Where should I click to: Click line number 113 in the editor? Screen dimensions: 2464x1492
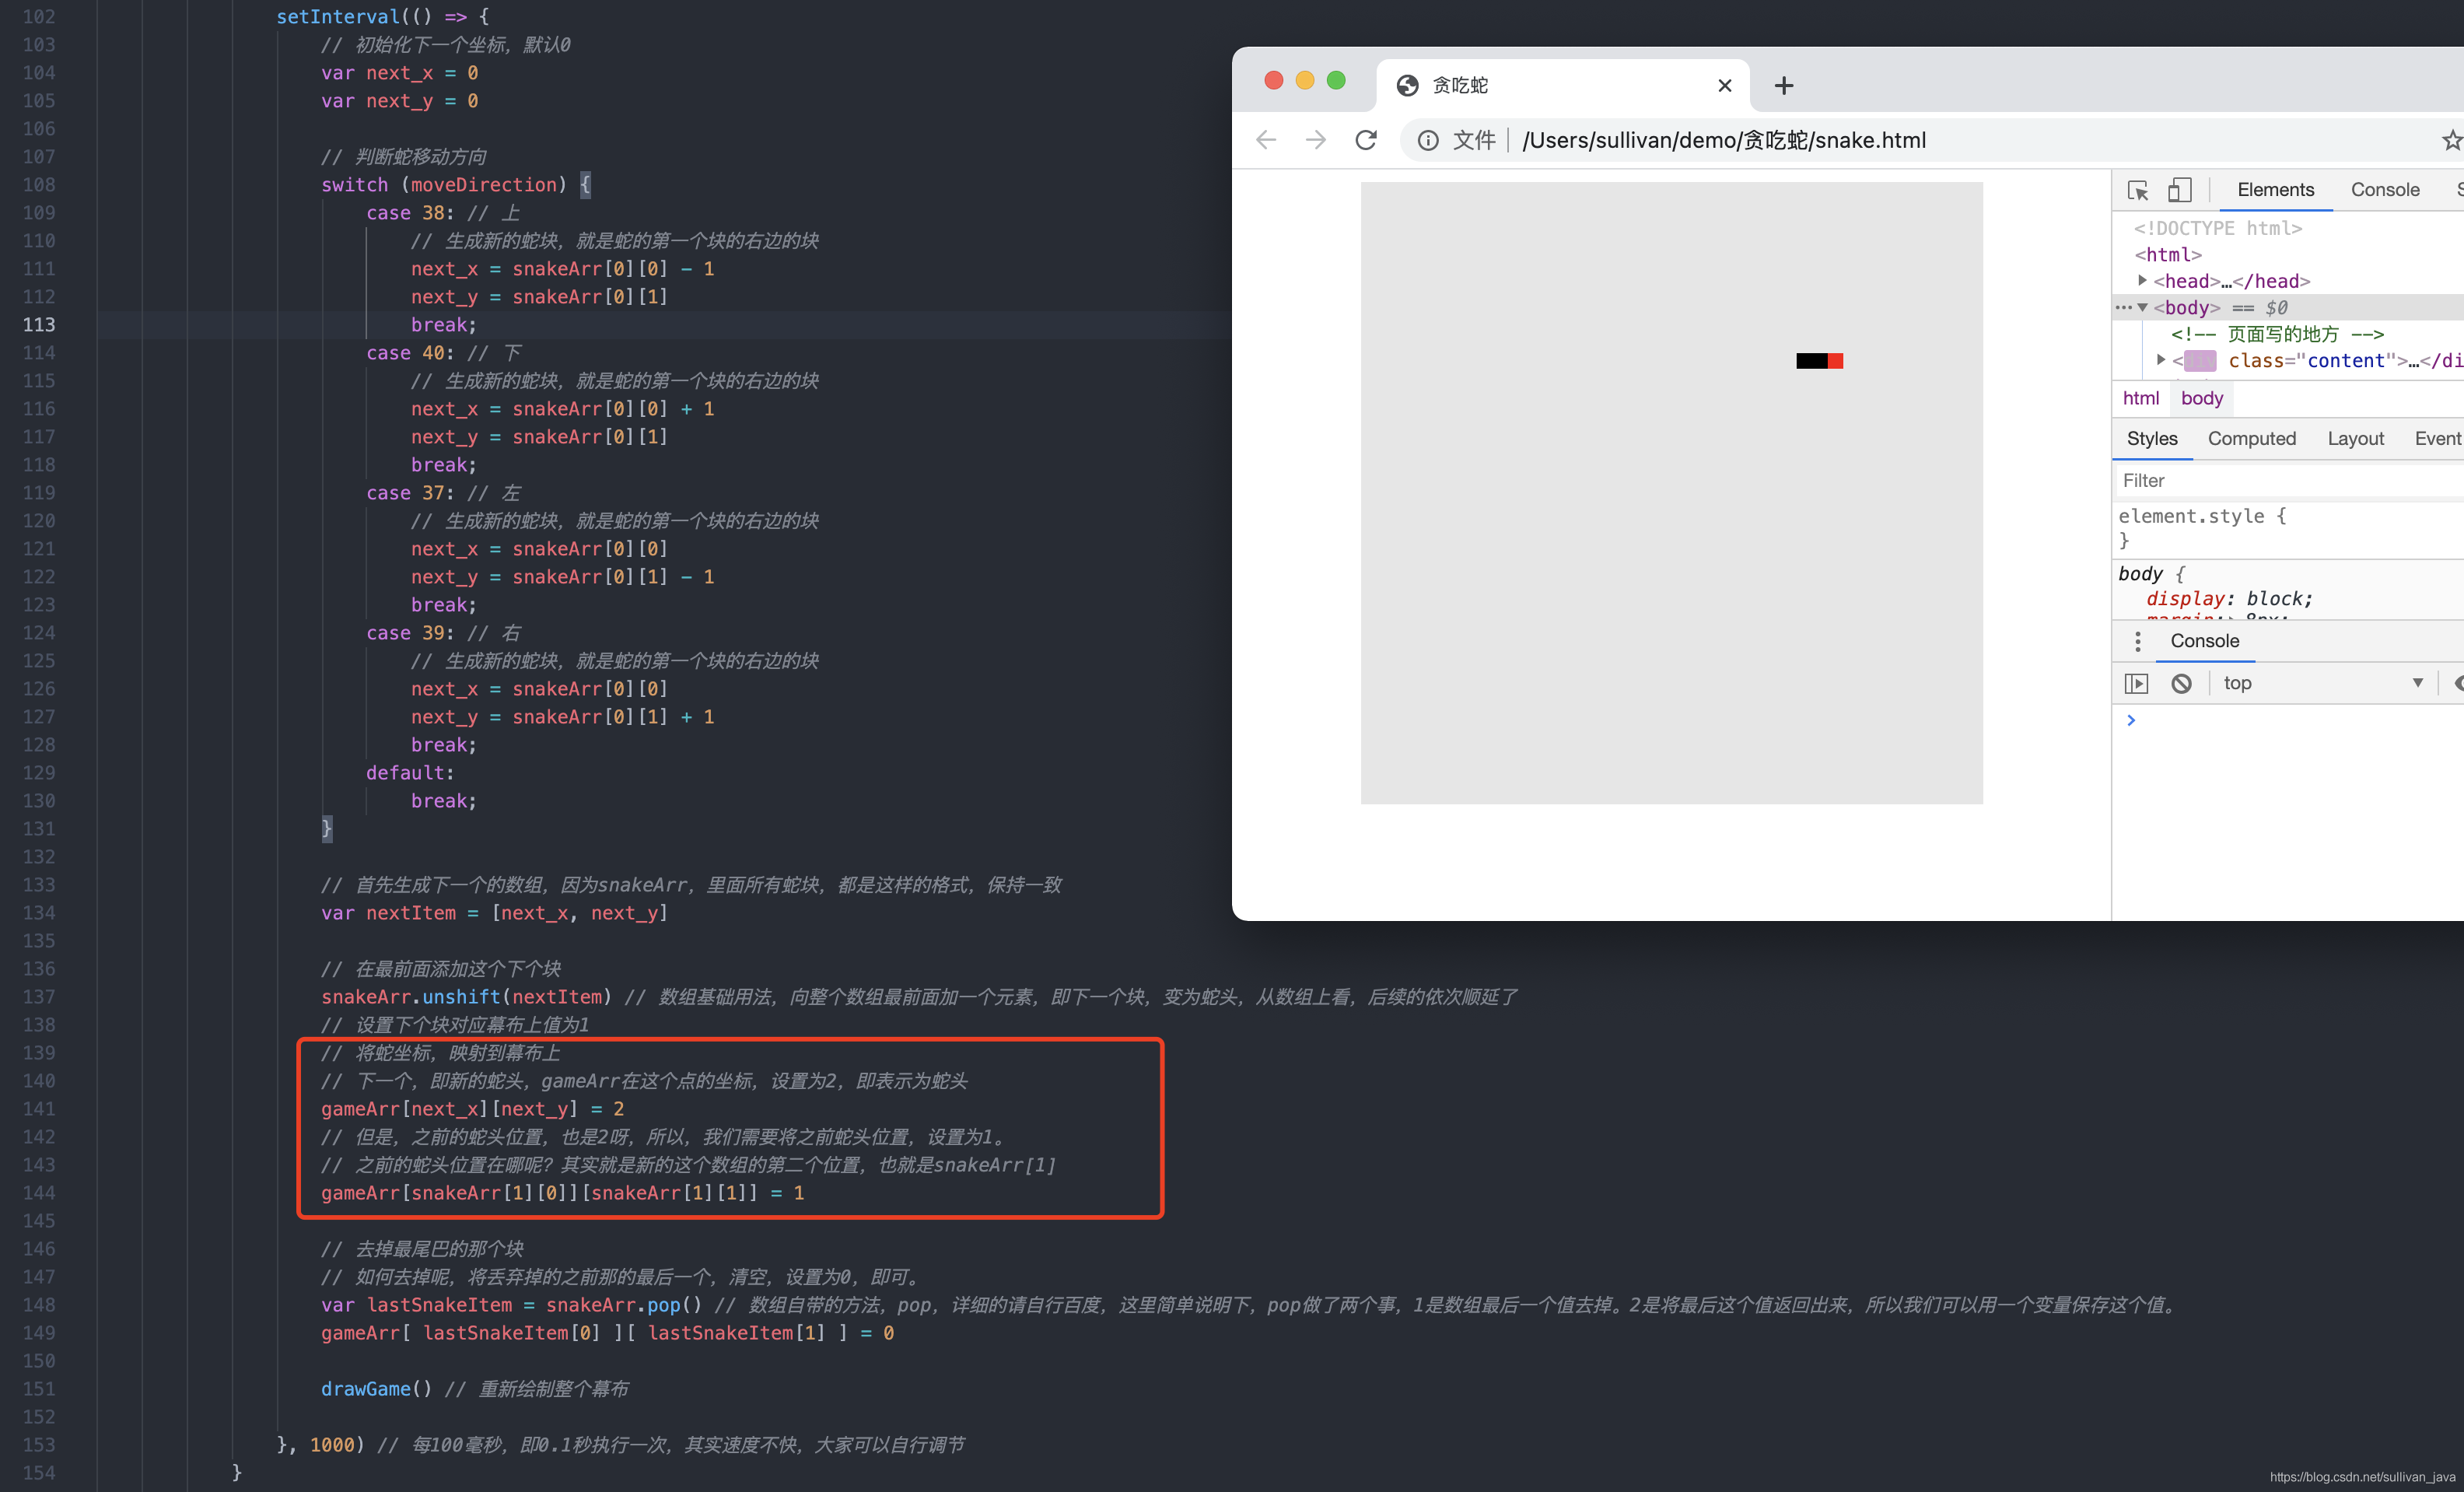[x=39, y=325]
